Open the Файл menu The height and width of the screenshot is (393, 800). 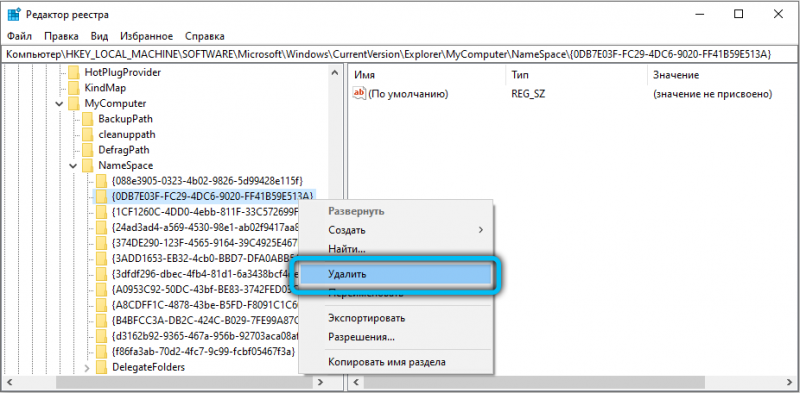[19, 36]
